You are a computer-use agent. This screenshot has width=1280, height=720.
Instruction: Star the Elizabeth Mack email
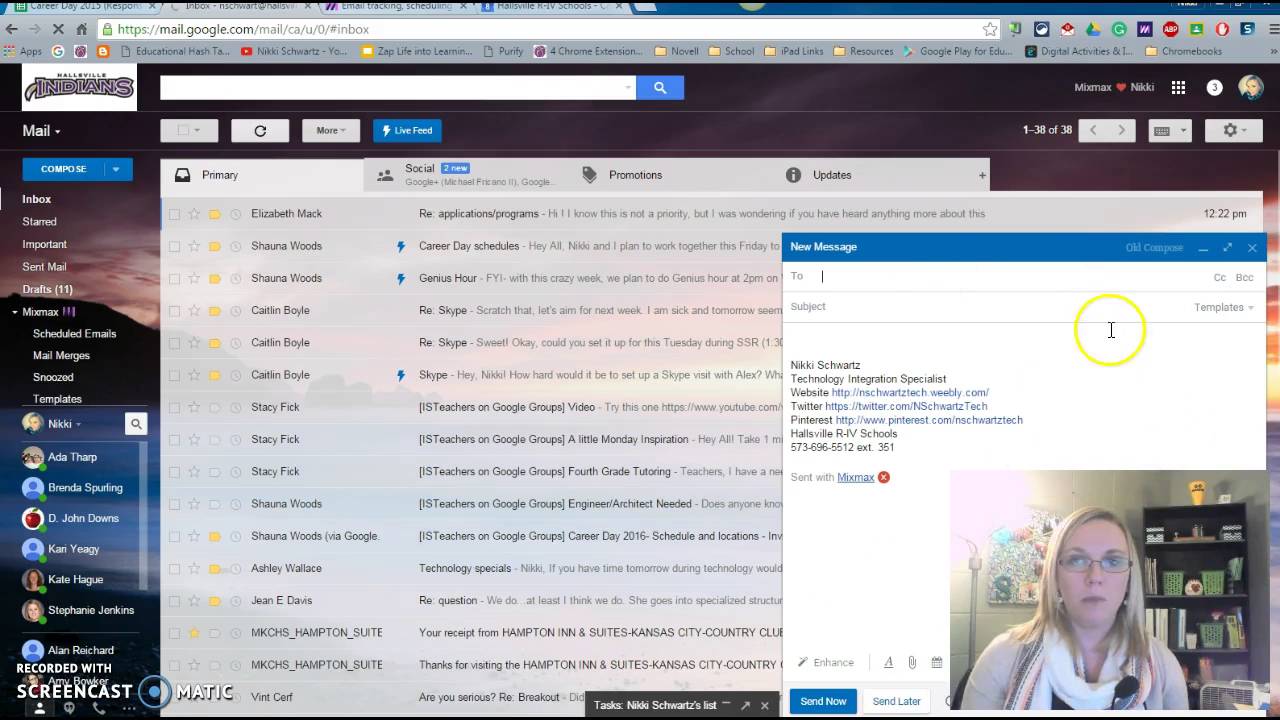point(194,214)
